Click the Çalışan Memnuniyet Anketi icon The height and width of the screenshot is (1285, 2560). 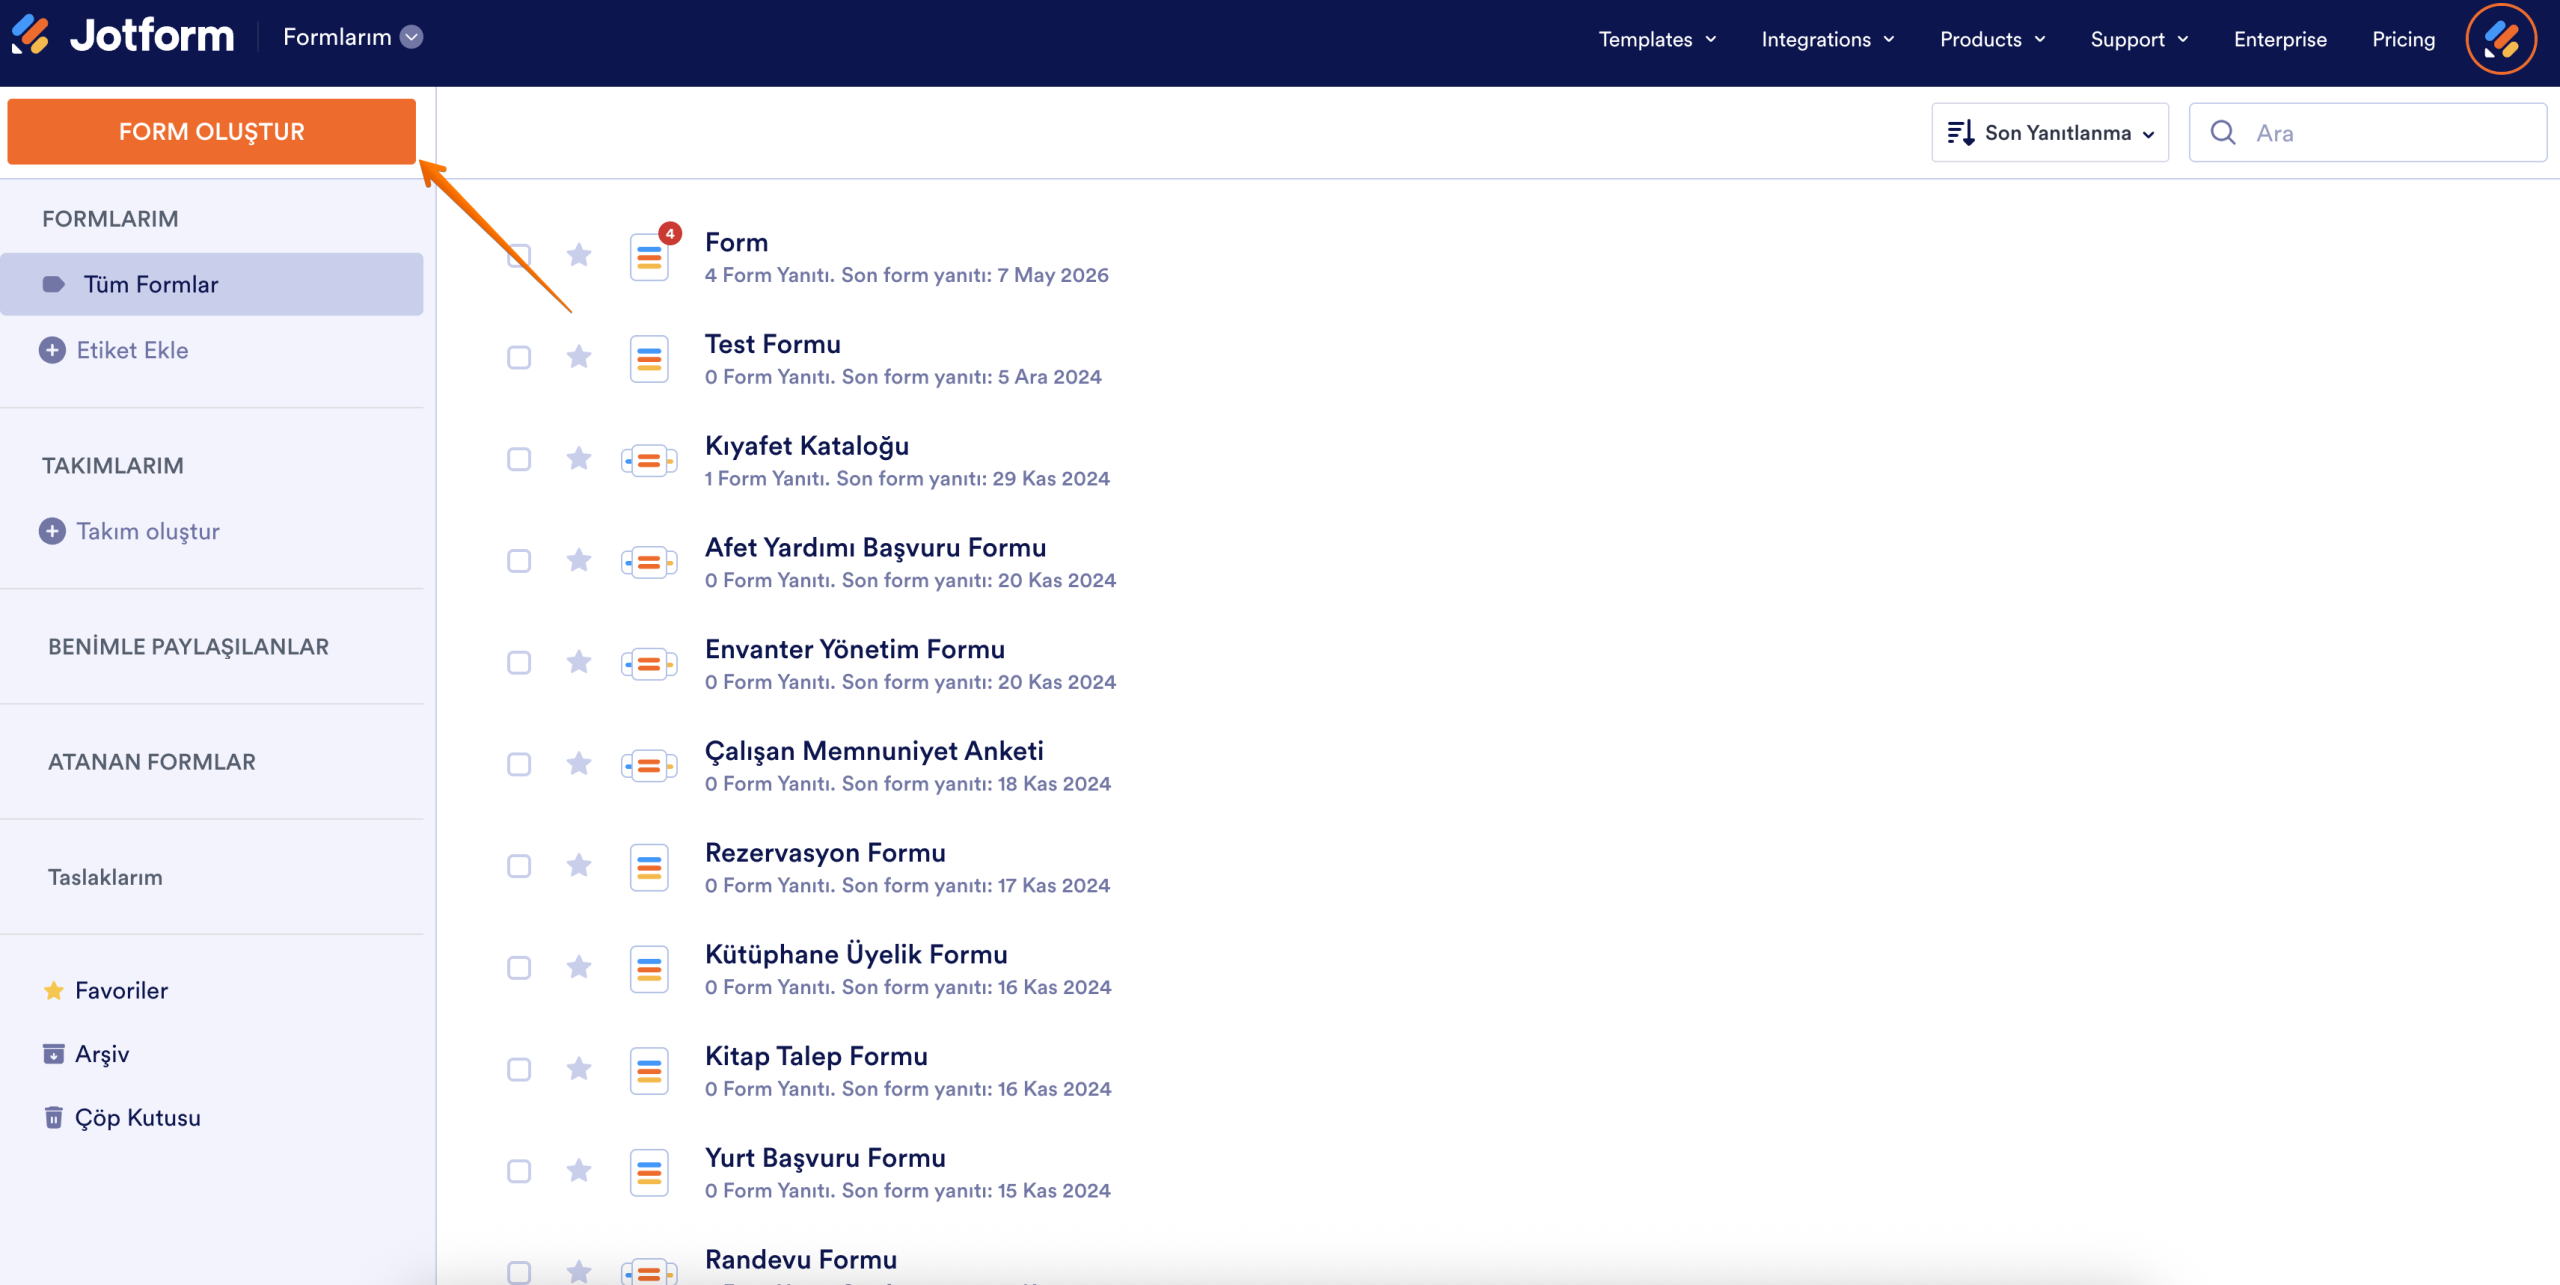pyautogui.click(x=650, y=766)
